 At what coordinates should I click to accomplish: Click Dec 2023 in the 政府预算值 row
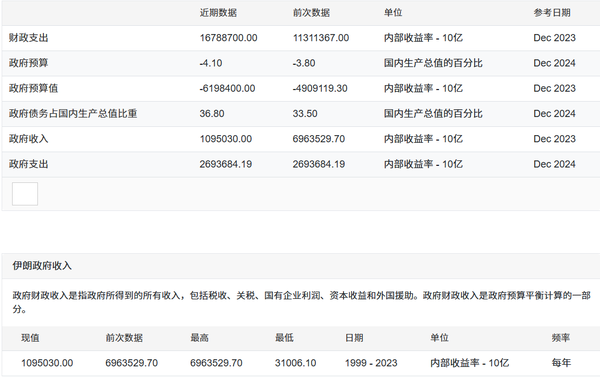click(x=554, y=88)
